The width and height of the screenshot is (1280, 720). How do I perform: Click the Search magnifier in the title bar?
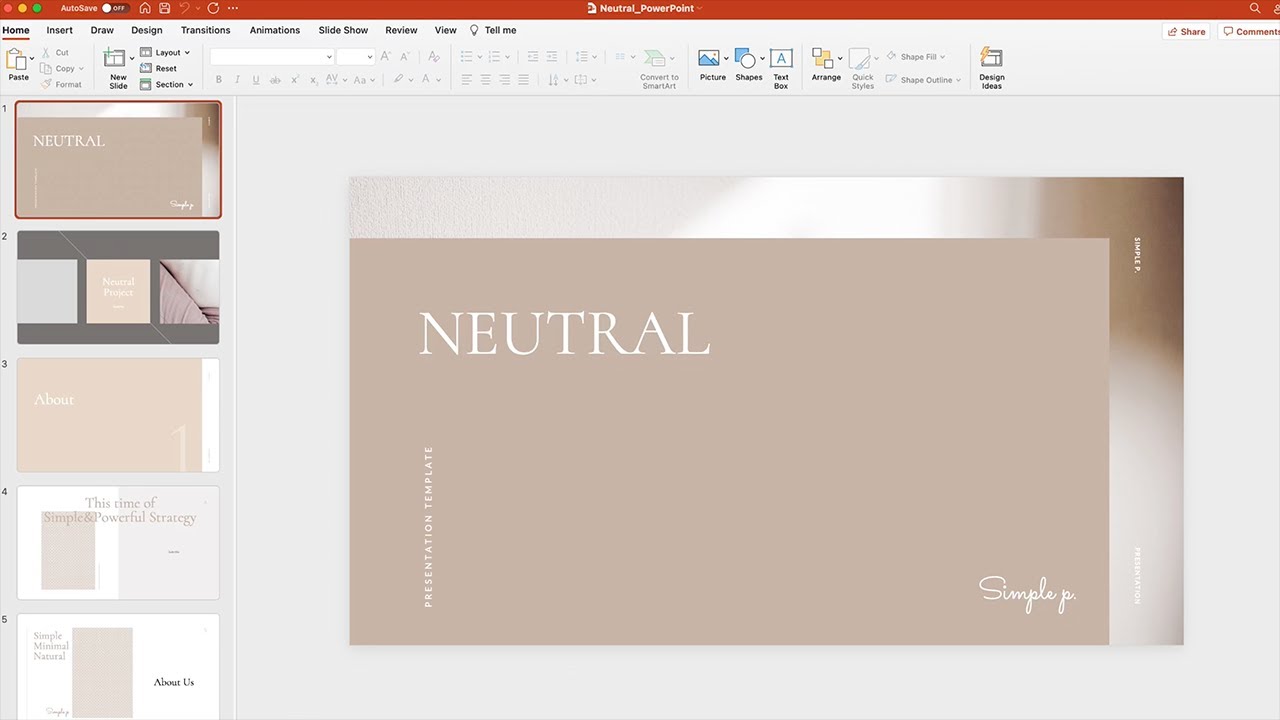pyautogui.click(x=1255, y=8)
